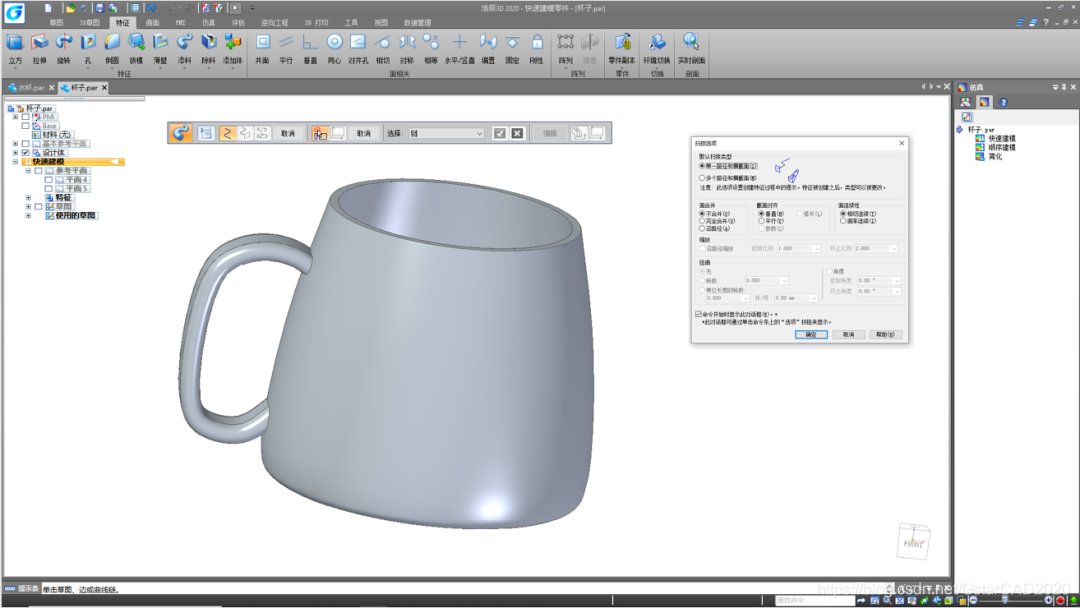The width and height of the screenshot is (1080, 608).
Task: Click the 孔 hole feature icon
Action: click(x=87, y=43)
